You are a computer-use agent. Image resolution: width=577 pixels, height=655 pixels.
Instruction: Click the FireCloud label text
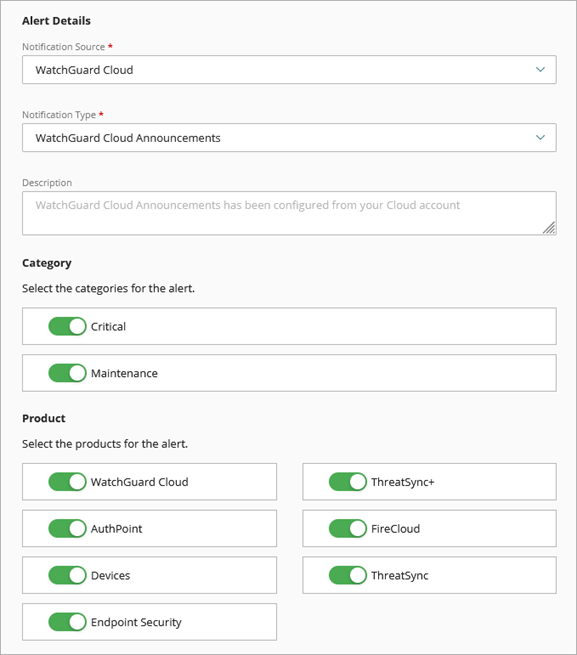396,529
